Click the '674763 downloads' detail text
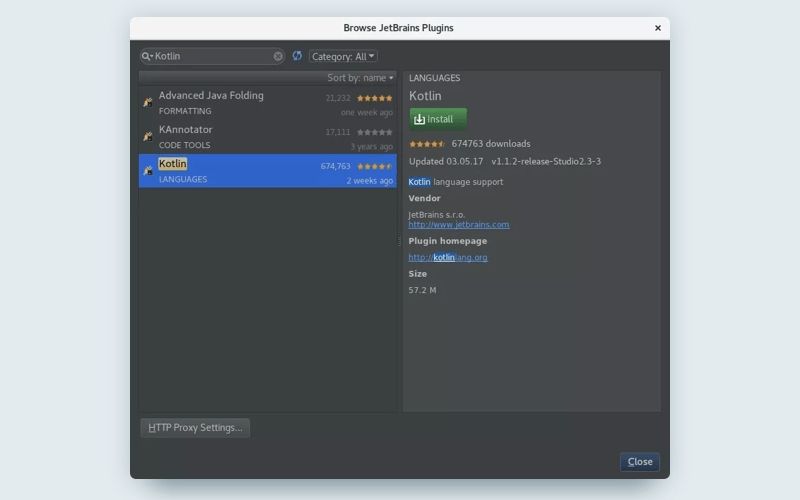800x500 pixels. (x=491, y=144)
